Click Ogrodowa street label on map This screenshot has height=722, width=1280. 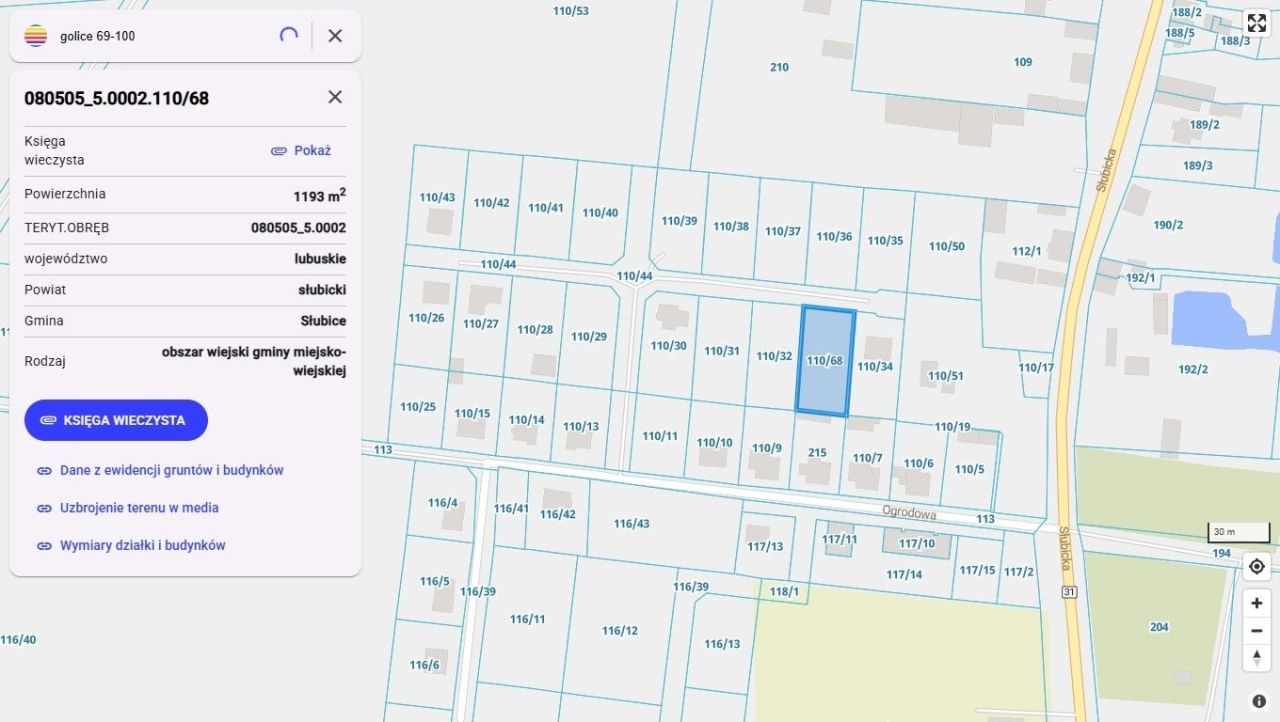(909, 512)
